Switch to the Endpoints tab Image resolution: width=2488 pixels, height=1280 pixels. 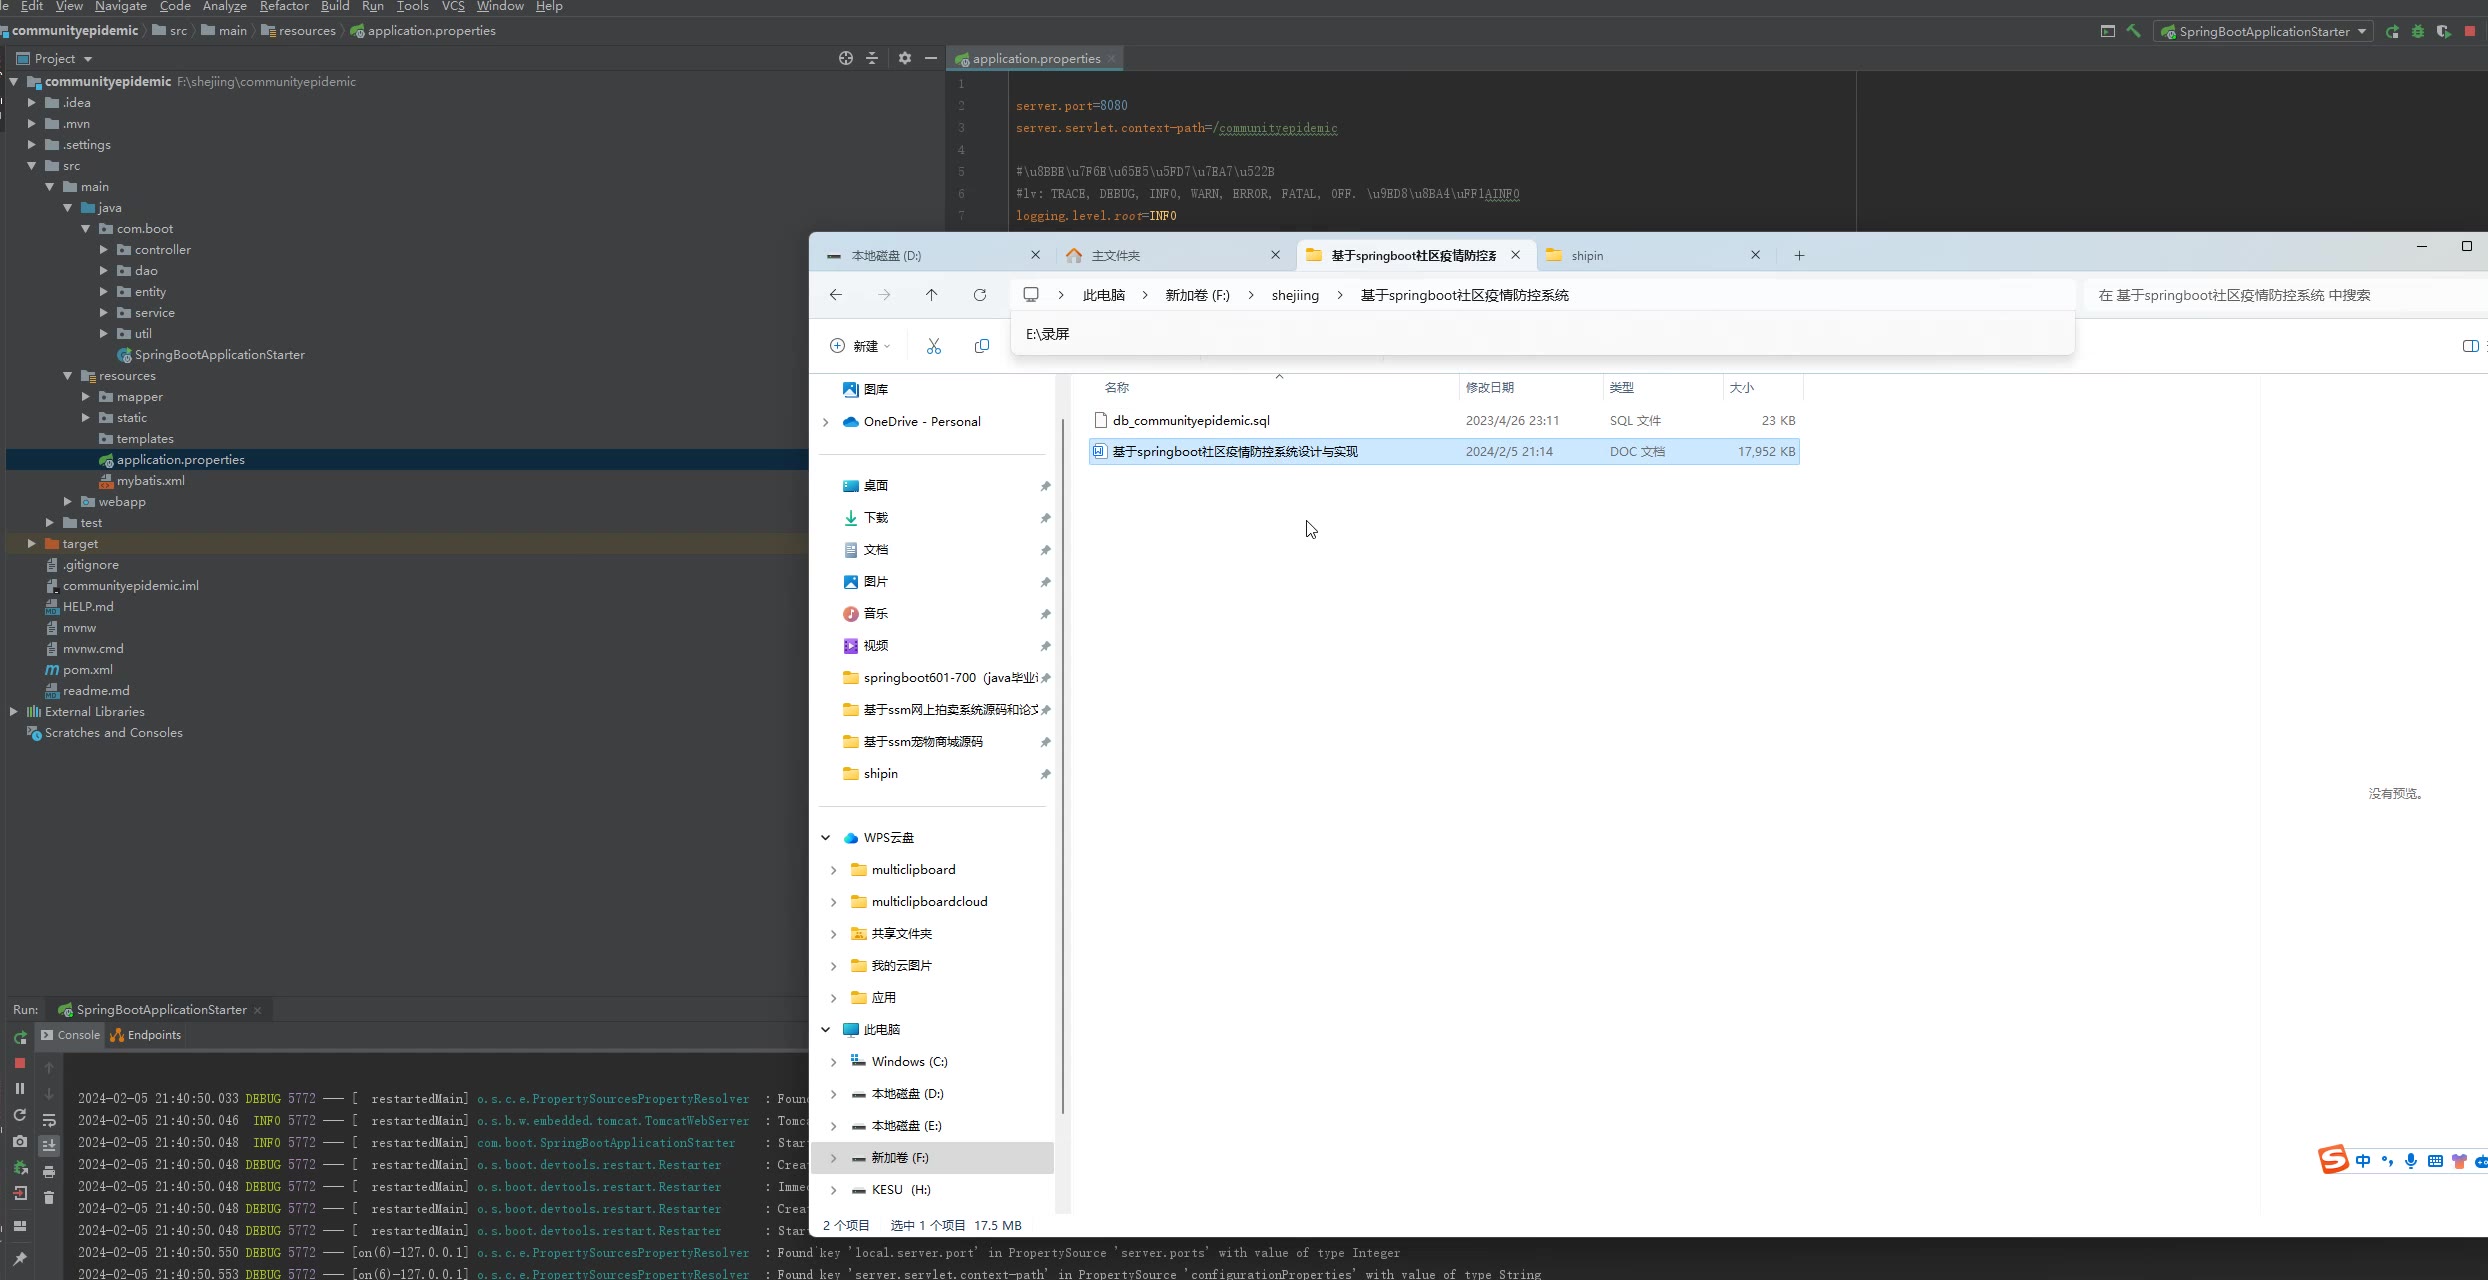tap(146, 1035)
